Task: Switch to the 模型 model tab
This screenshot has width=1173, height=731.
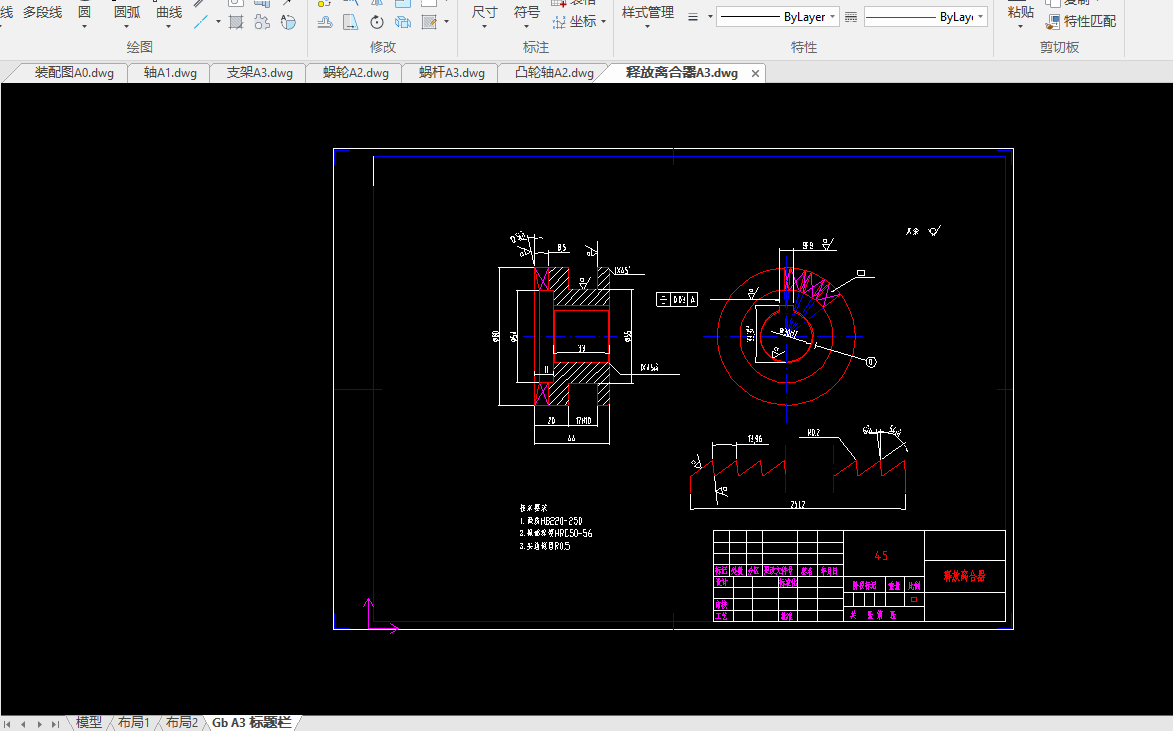Action: 88,723
